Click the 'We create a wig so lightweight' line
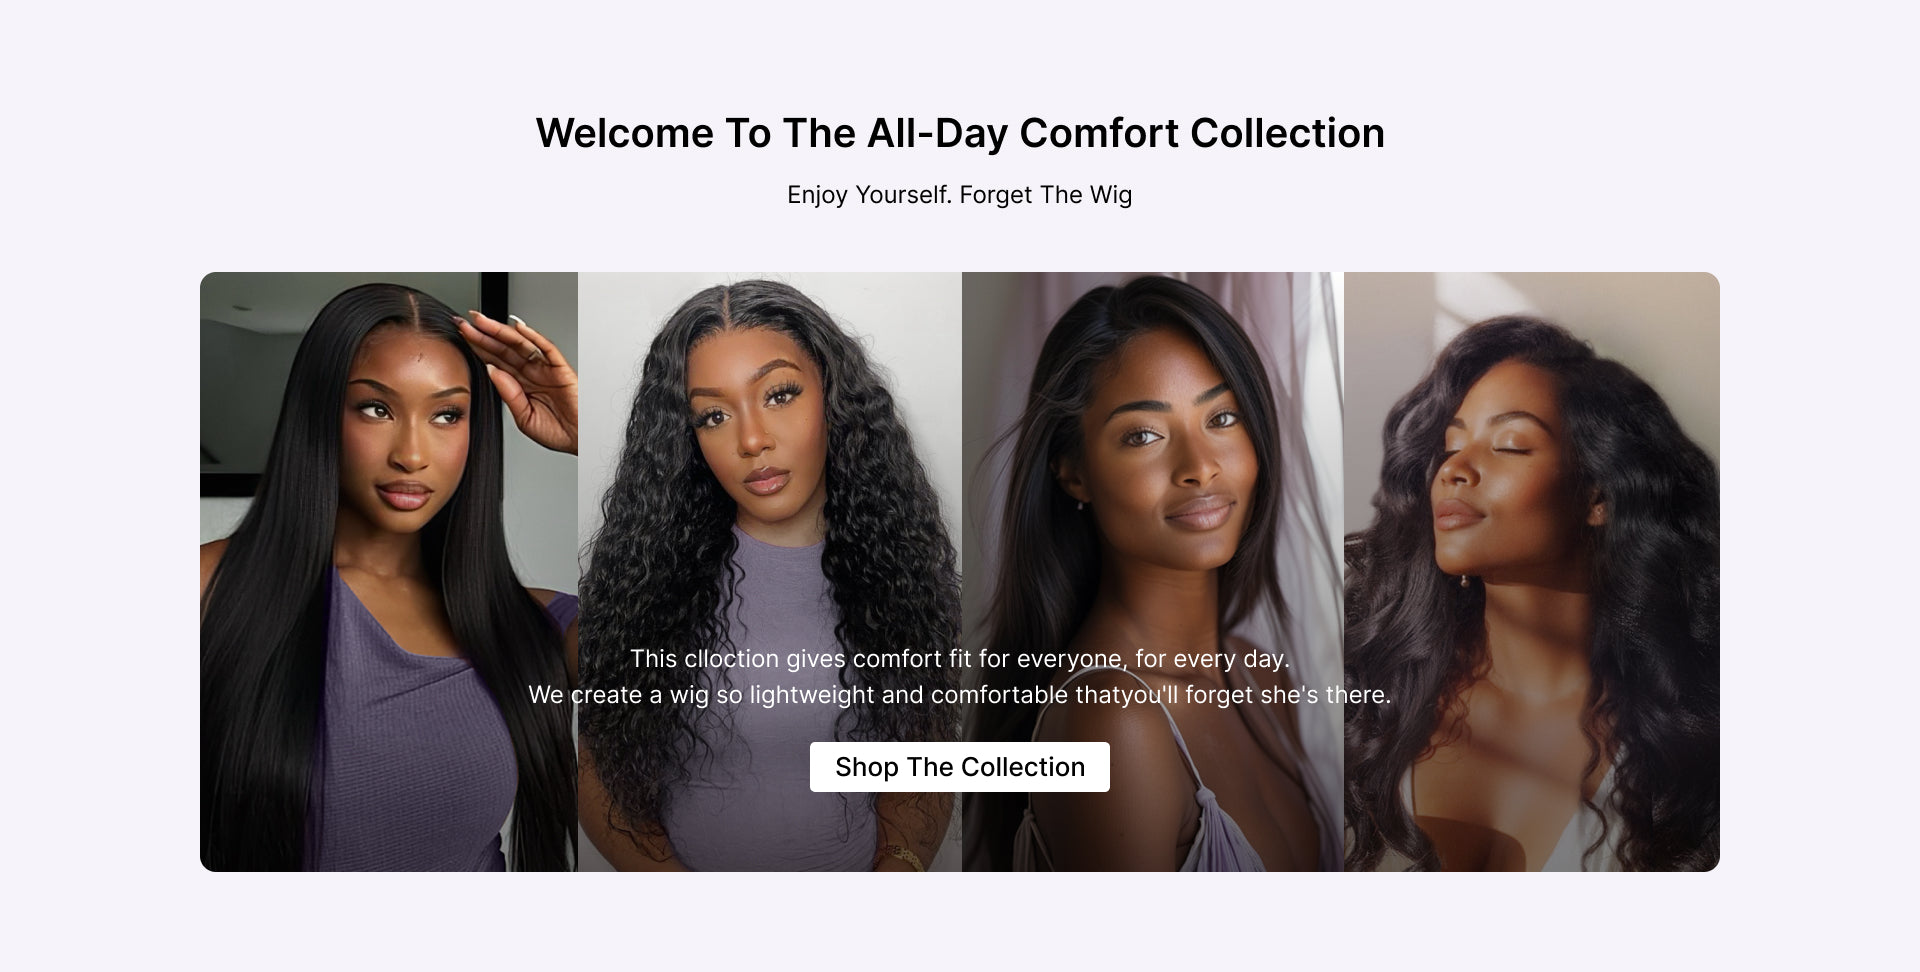The width and height of the screenshot is (1920, 972). coord(960,694)
